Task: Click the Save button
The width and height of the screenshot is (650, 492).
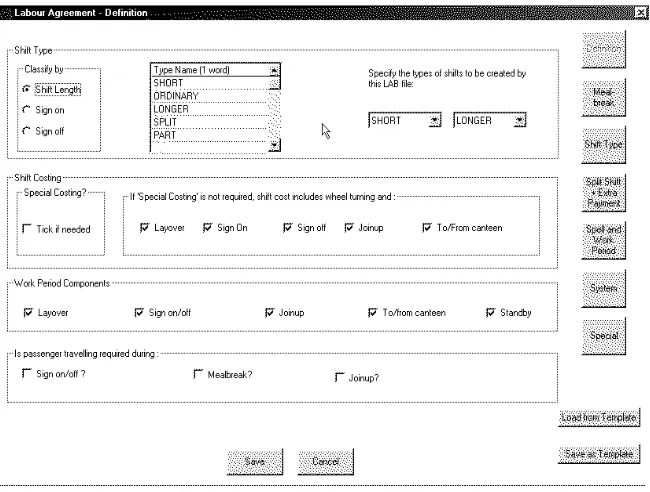Action: click(x=255, y=461)
